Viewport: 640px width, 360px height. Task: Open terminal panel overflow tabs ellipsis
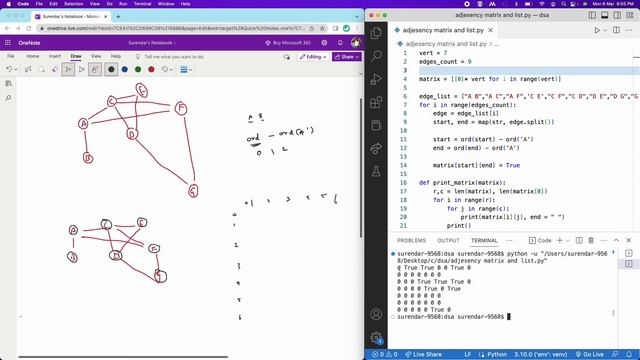[509, 240]
